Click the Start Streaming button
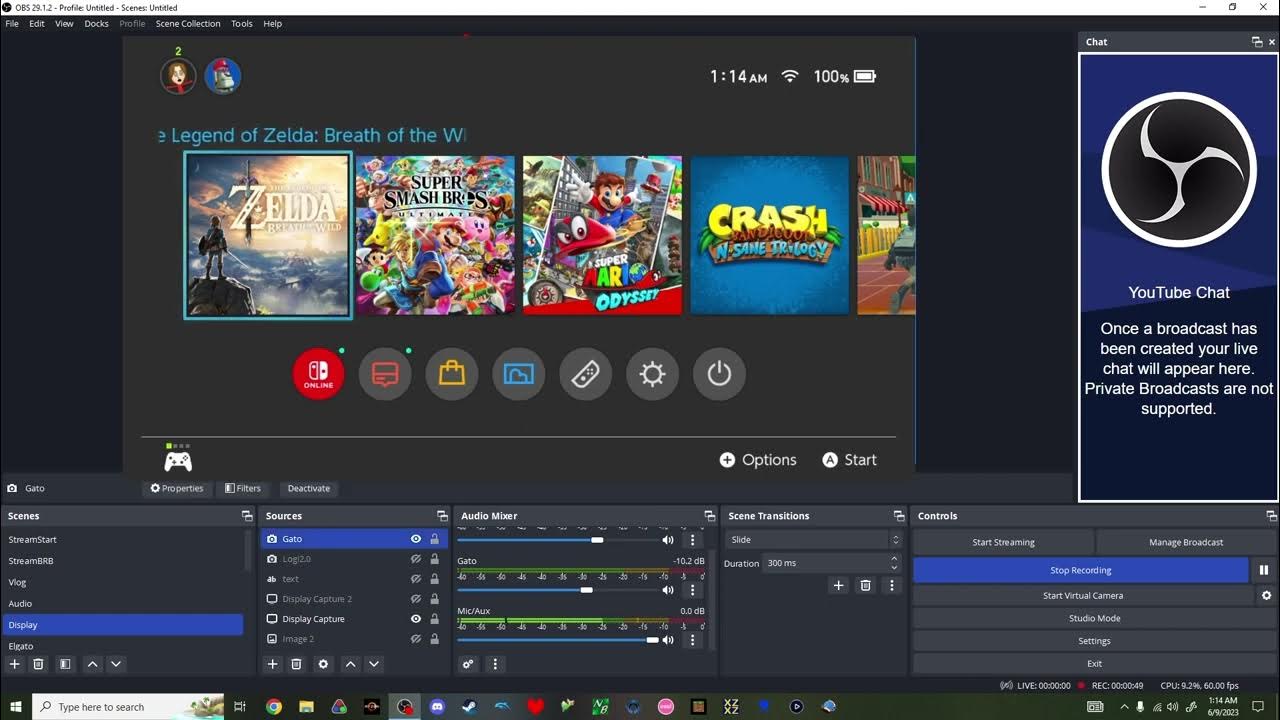Image resolution: width=1280 pixels, height=720 pixels. (x=1003, y=542)
